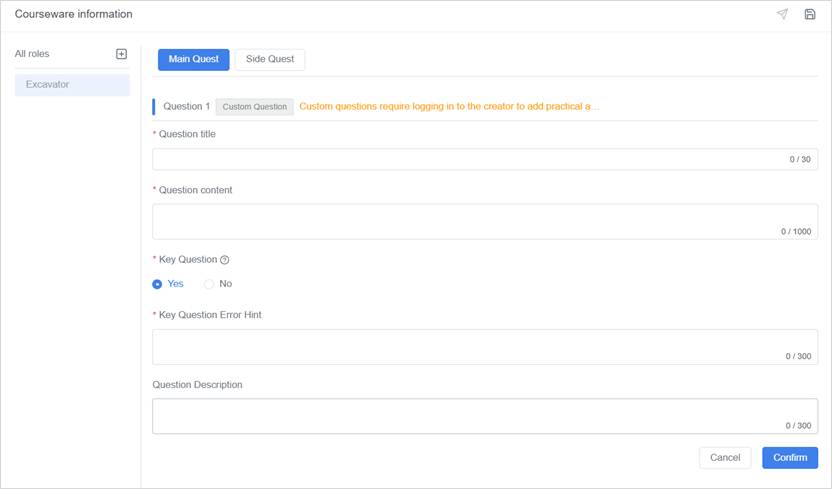Click the Question 1 heading label
This screenshot has width=832, height=489.
point(186,106)
